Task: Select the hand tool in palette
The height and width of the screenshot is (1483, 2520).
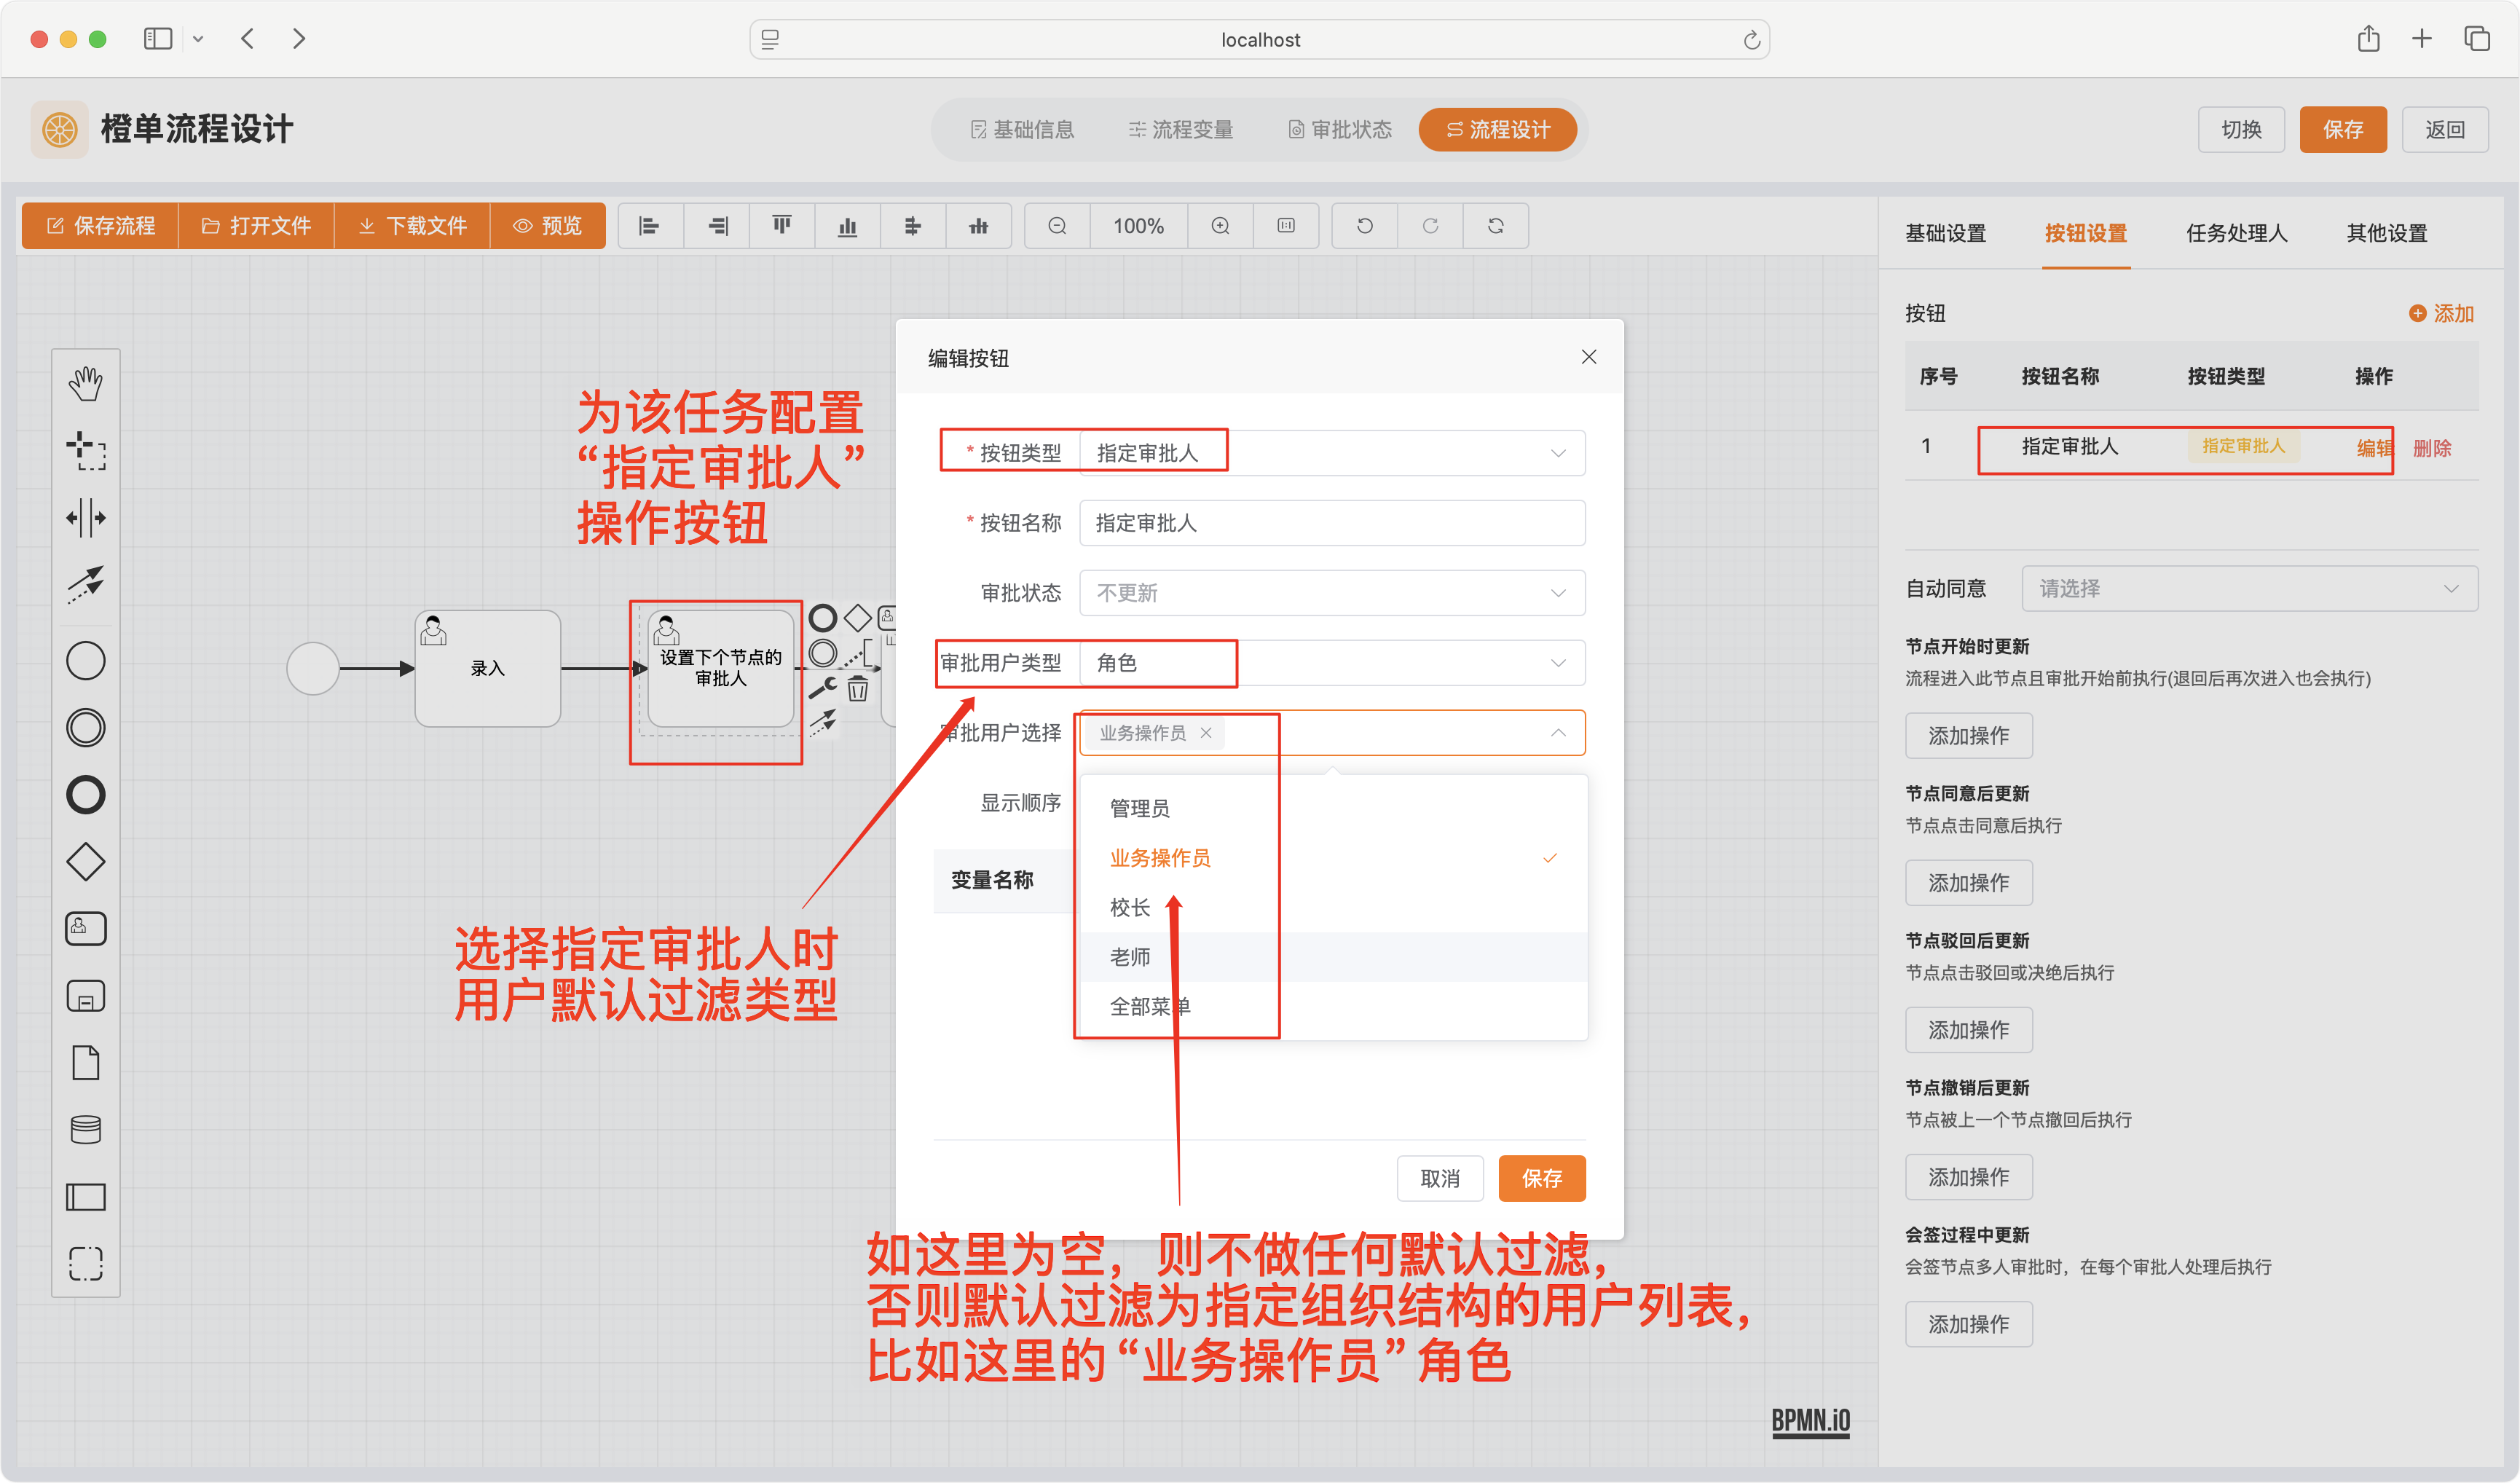Action: (x=85, y=383)
